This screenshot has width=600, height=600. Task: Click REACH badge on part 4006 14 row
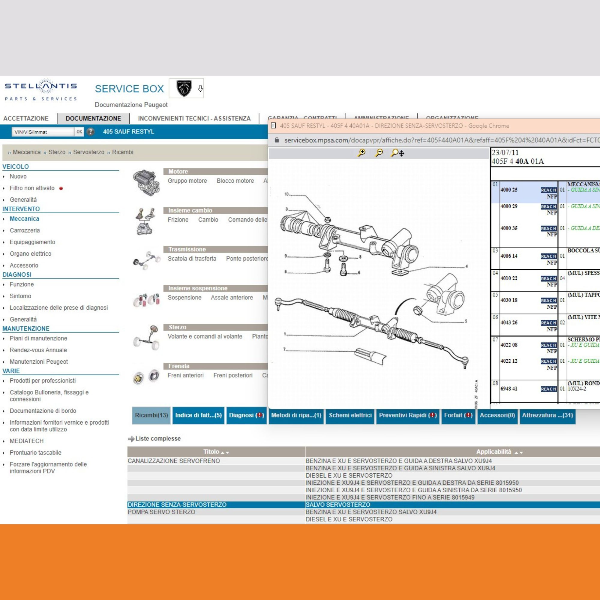(549, 256)
